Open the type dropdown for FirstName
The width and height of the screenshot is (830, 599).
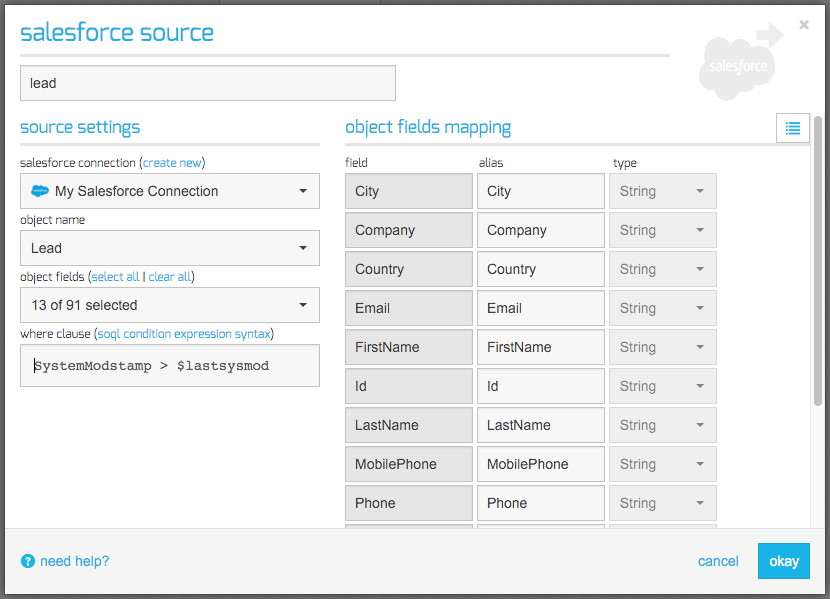pyautogui.click(x=663, y=347)
